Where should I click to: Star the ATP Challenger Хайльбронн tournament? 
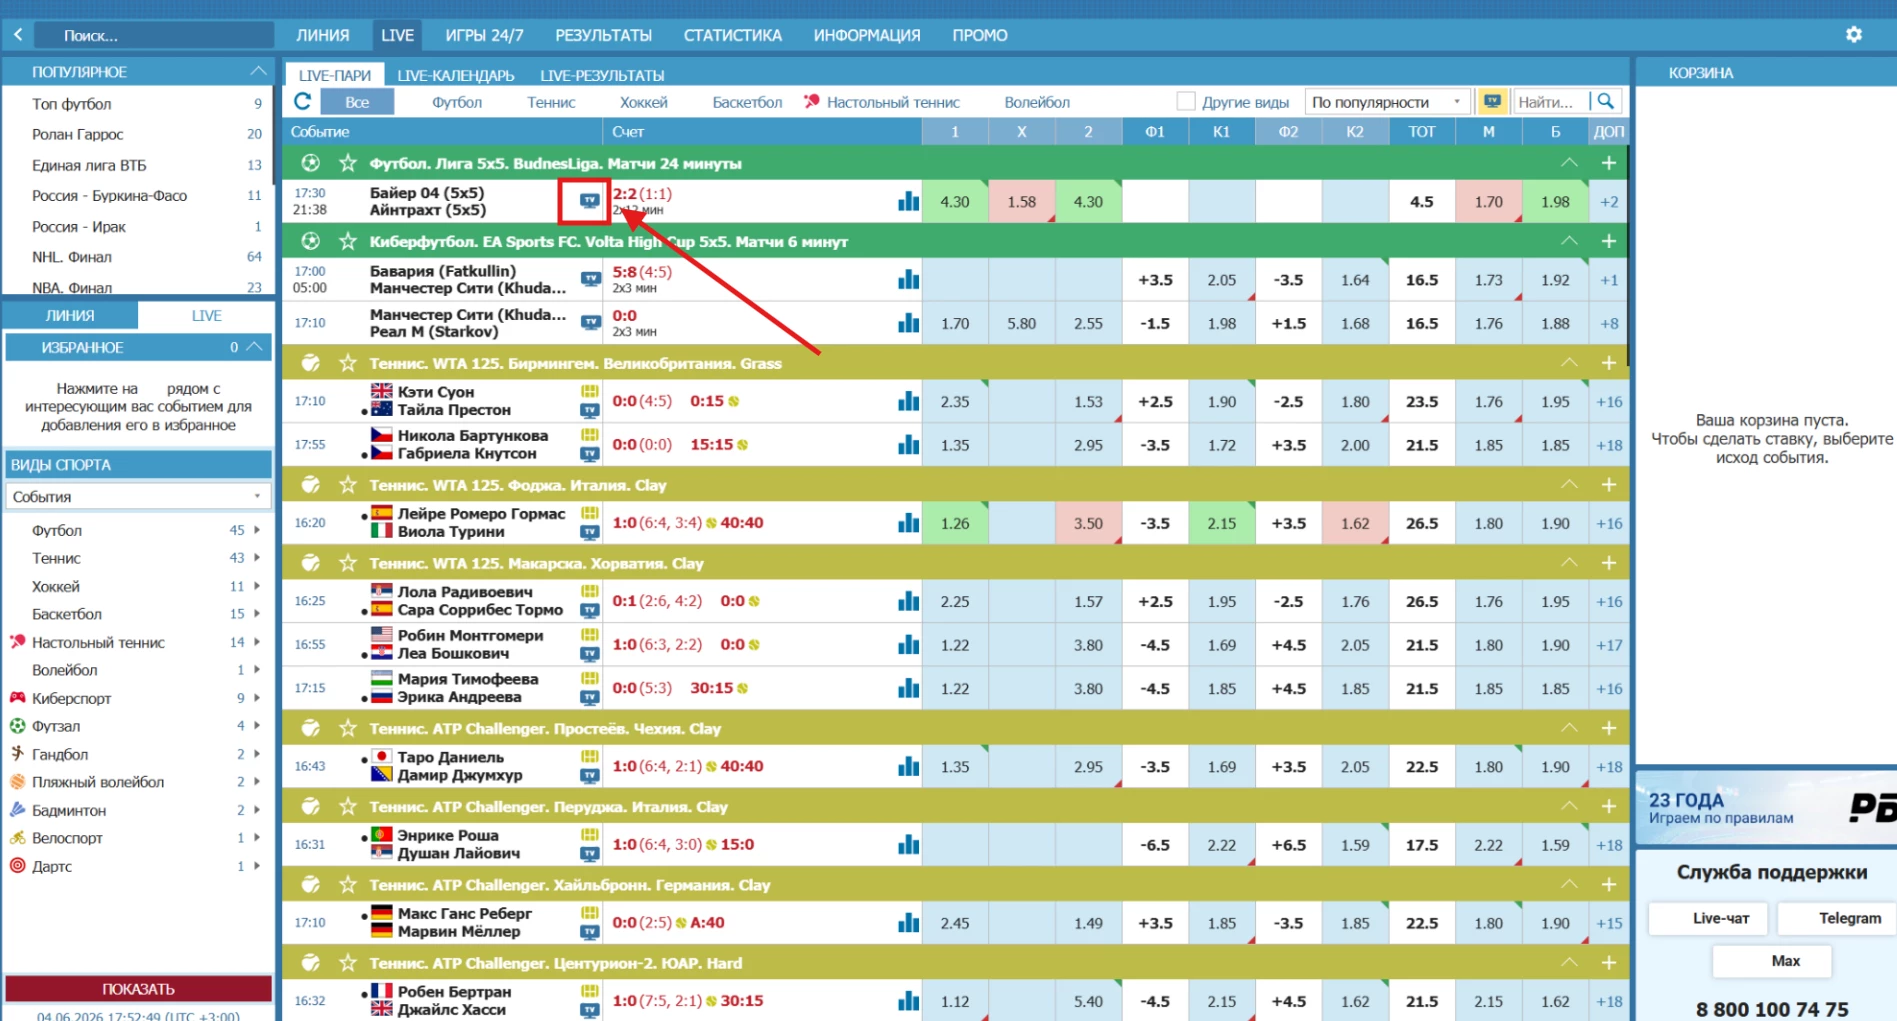tap(347, 885)
